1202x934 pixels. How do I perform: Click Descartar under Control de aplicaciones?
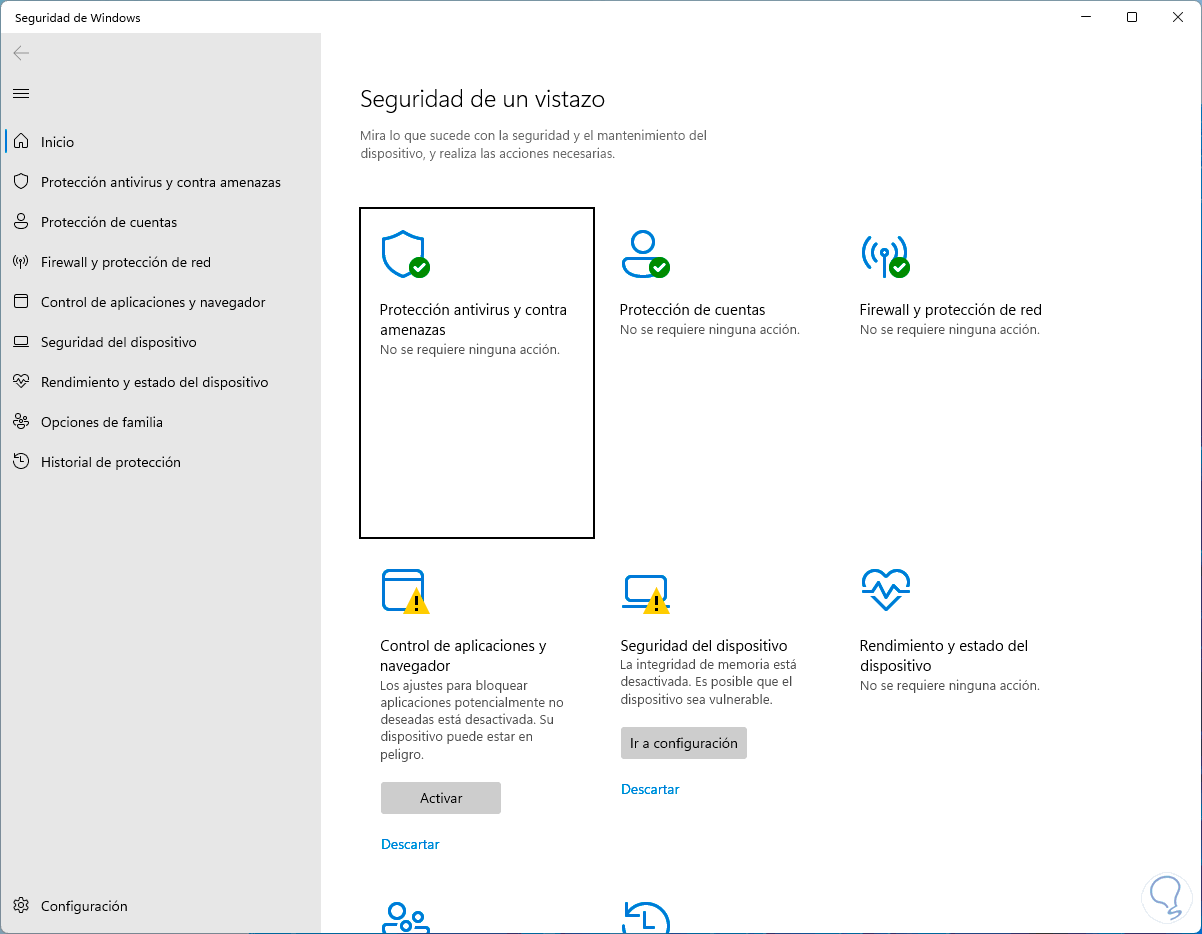410,844
